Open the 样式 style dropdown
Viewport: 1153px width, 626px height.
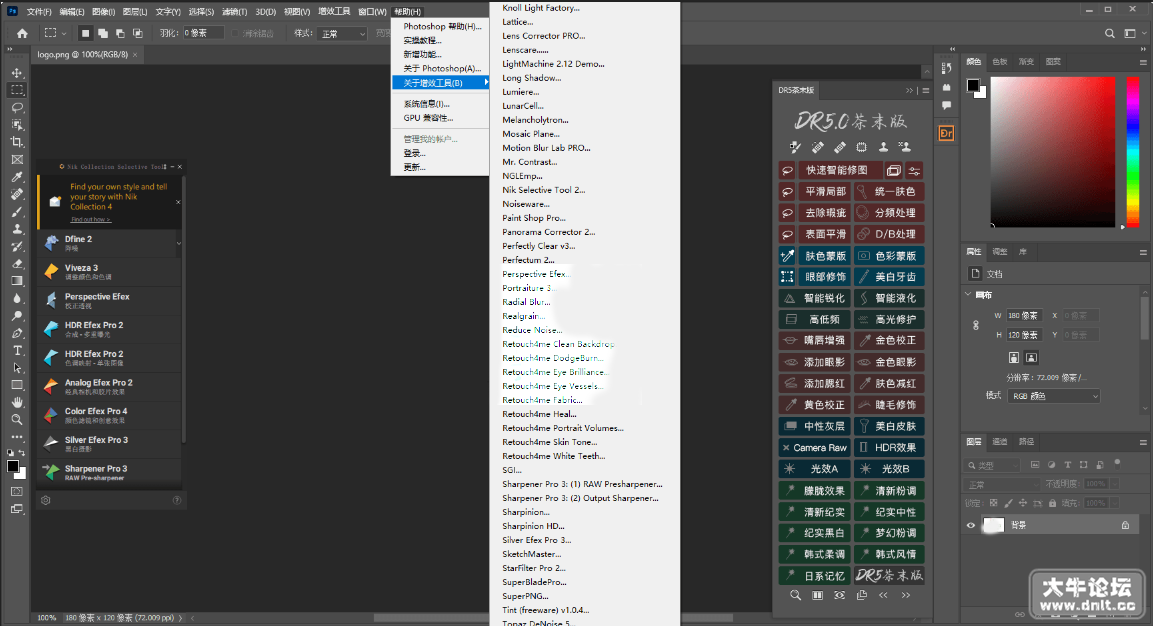click(343, 34)
